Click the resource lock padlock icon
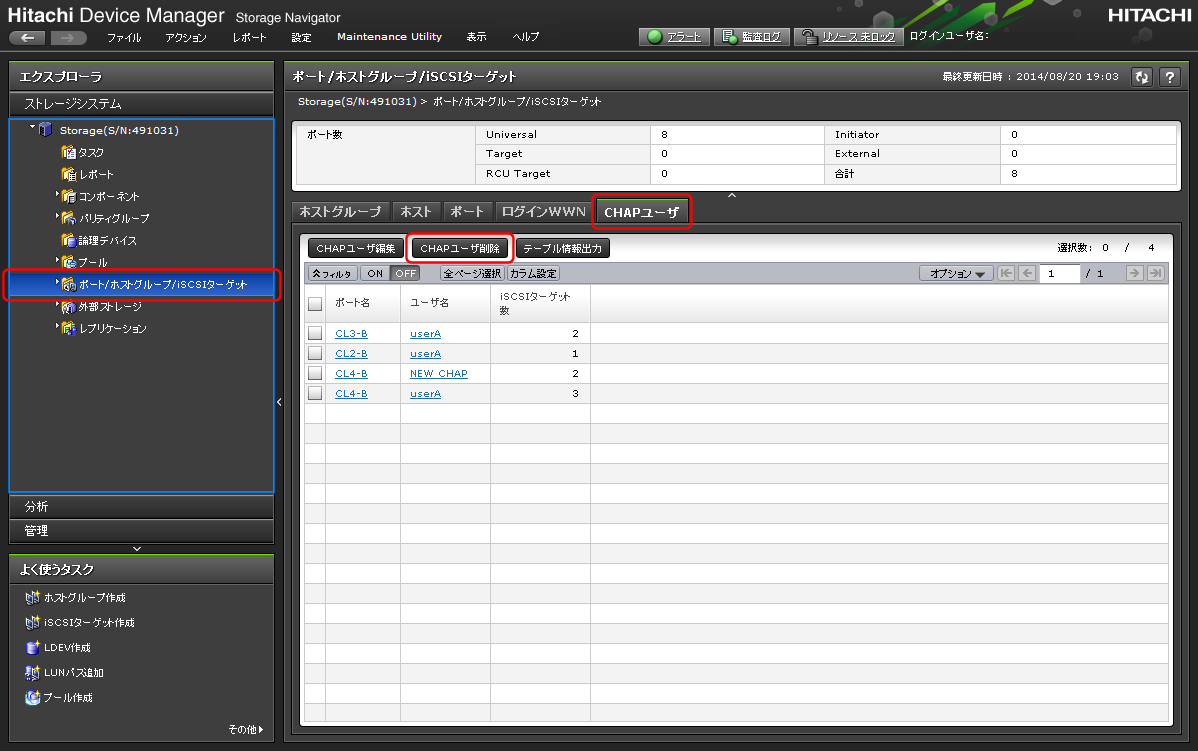Image resolution: width=1198 pixels, height=751 pixels. click(810, 37)
